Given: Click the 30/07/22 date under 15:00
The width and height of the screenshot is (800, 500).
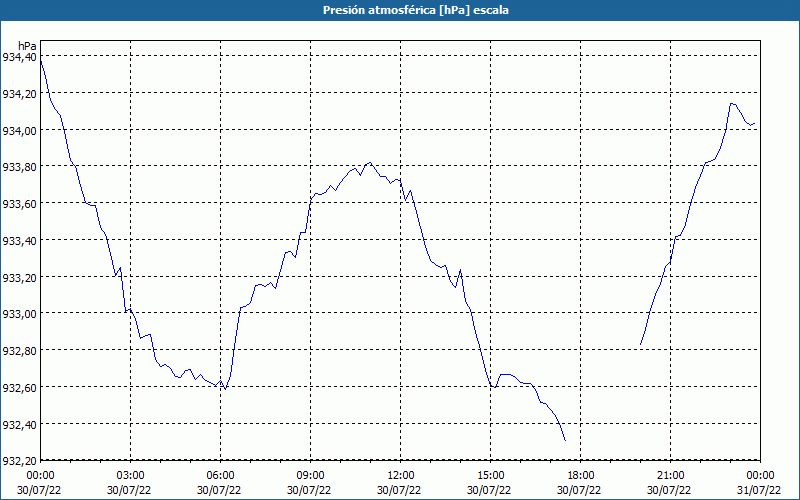Looking at the screenshot, I should point(489,490).
